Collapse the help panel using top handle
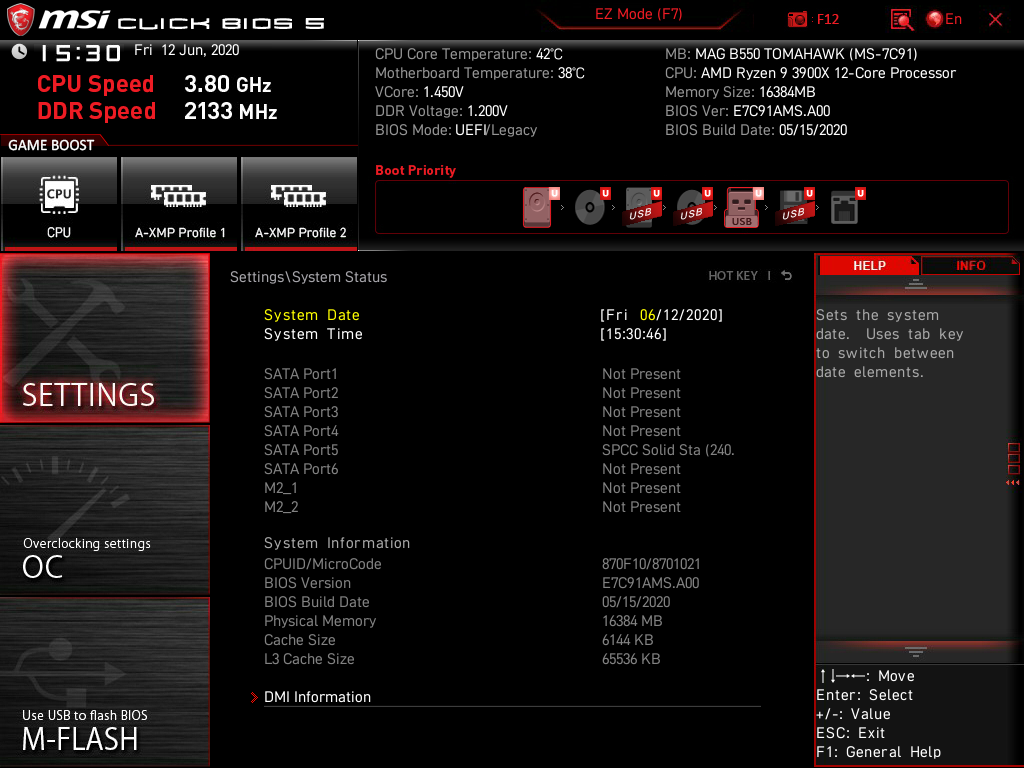The width and height of the screenshot is (1024, 768). point(916,283)
